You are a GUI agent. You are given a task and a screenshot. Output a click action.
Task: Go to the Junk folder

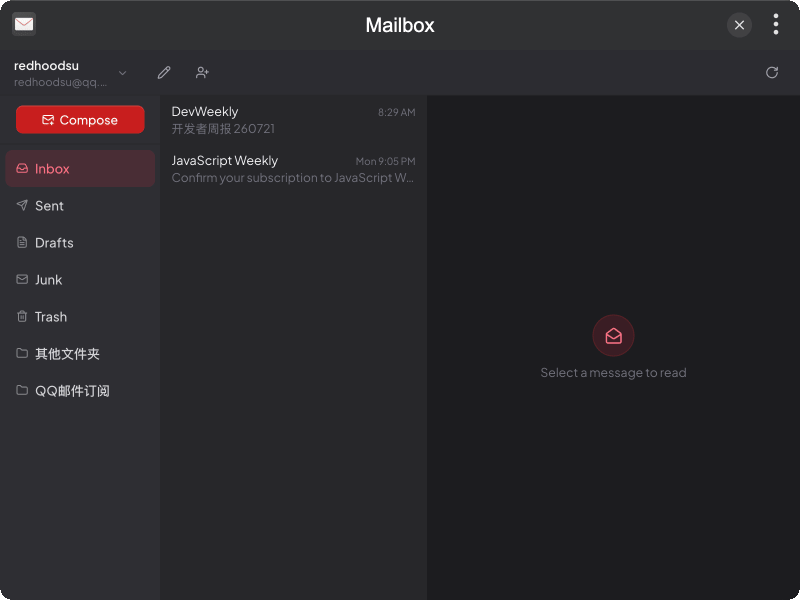(x=80, y=280)
